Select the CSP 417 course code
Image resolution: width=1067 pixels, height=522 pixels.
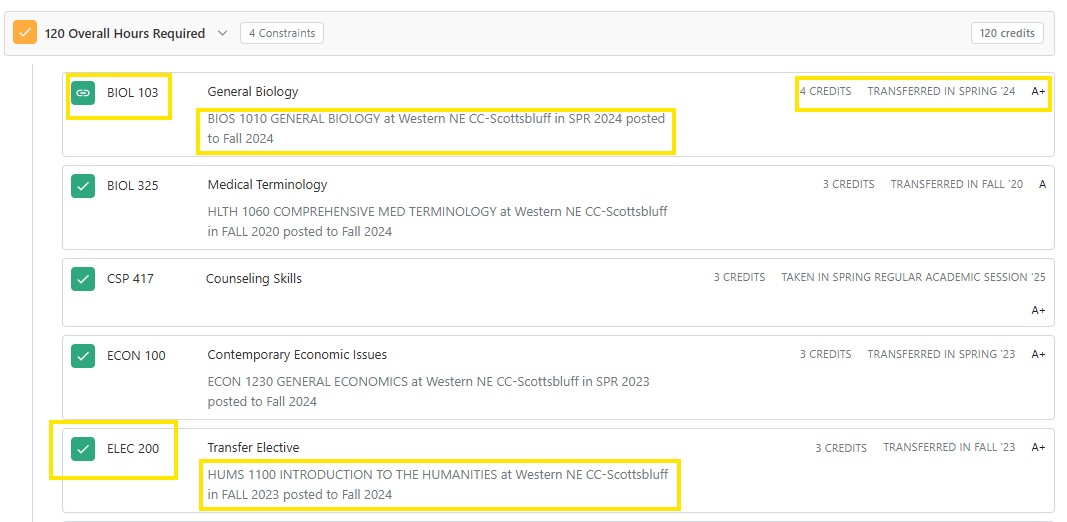[x=130, y=278]
